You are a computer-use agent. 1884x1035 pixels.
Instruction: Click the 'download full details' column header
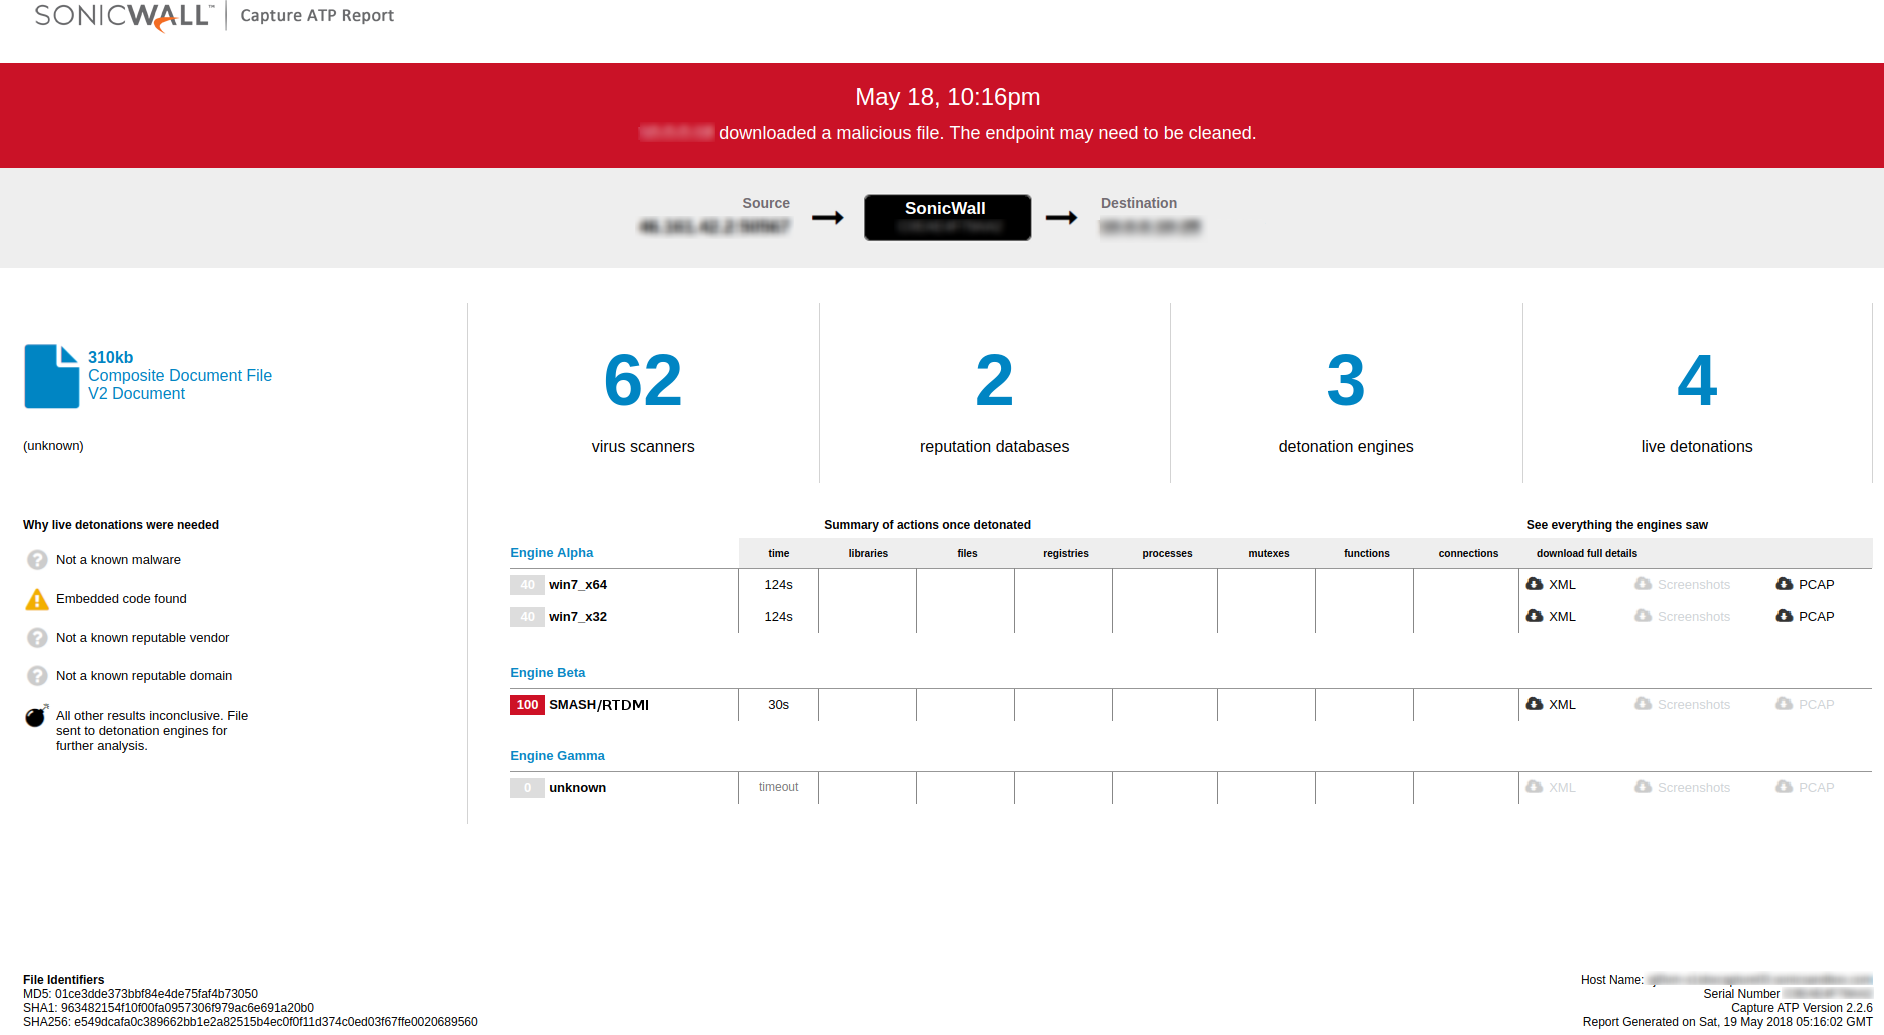(1587, 554)
